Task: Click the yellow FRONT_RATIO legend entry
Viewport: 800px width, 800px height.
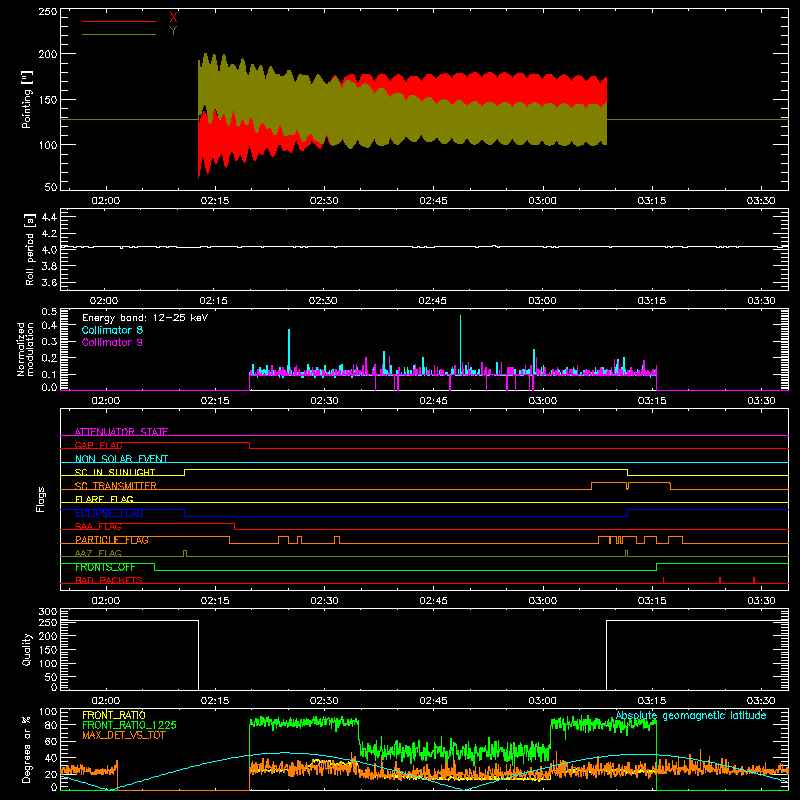Action: (114, 715)
